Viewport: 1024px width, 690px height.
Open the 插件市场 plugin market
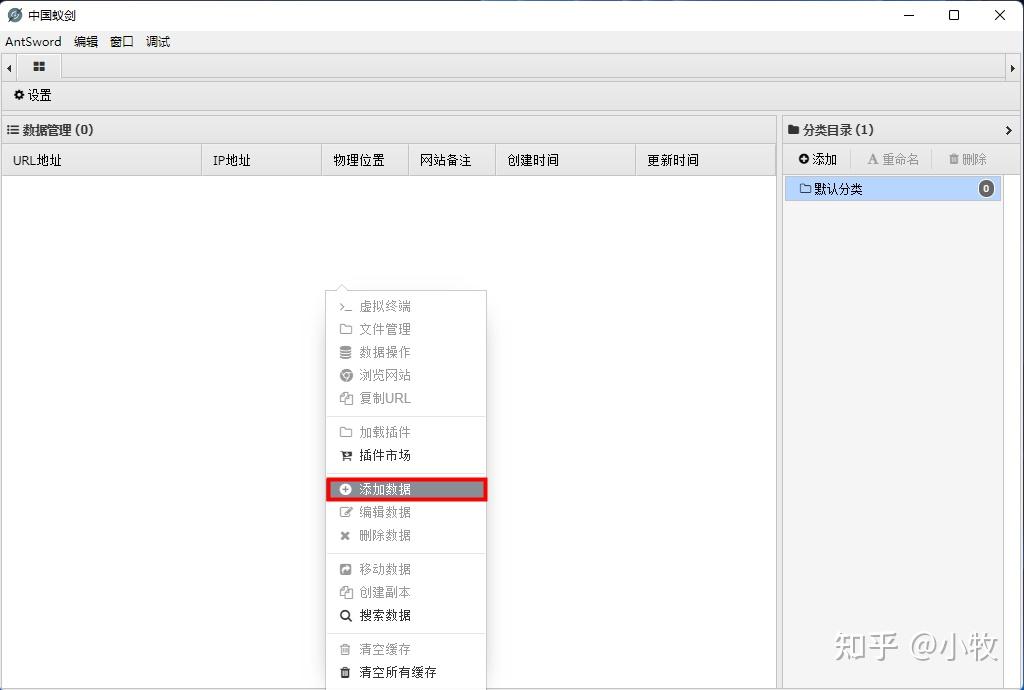[383, 455]
